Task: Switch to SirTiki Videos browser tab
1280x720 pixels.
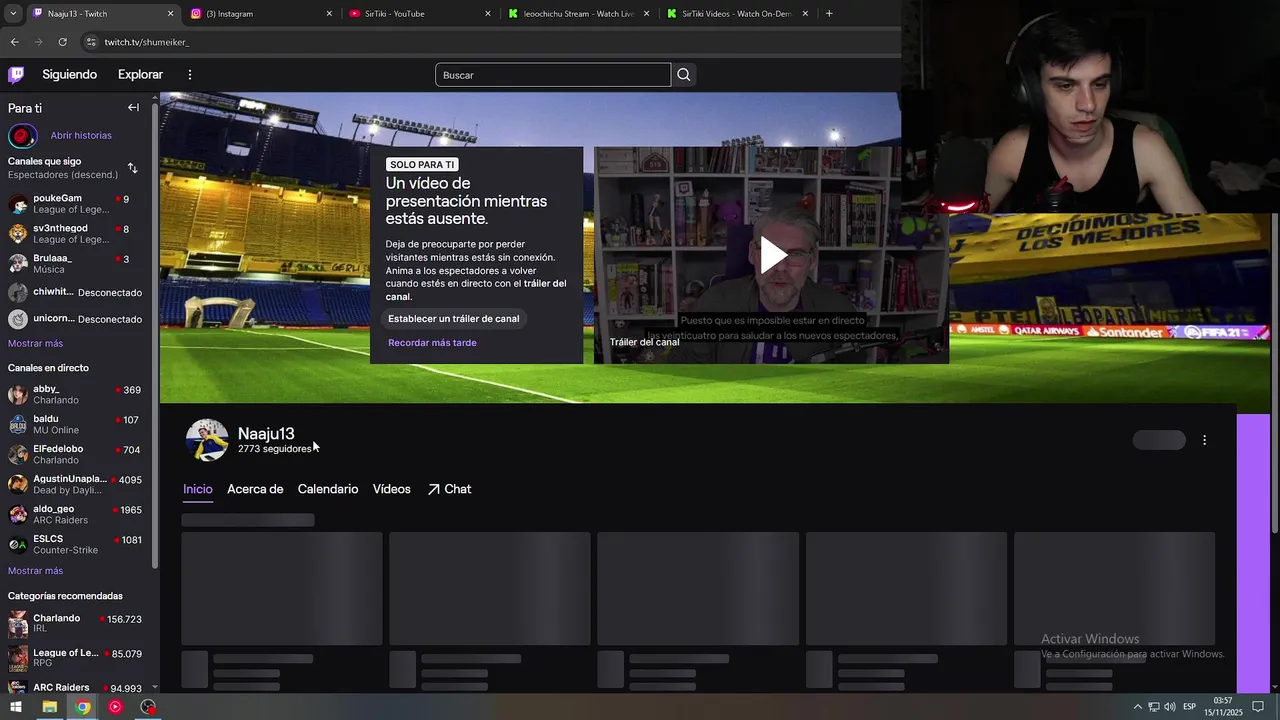Action: click(737, 13)
